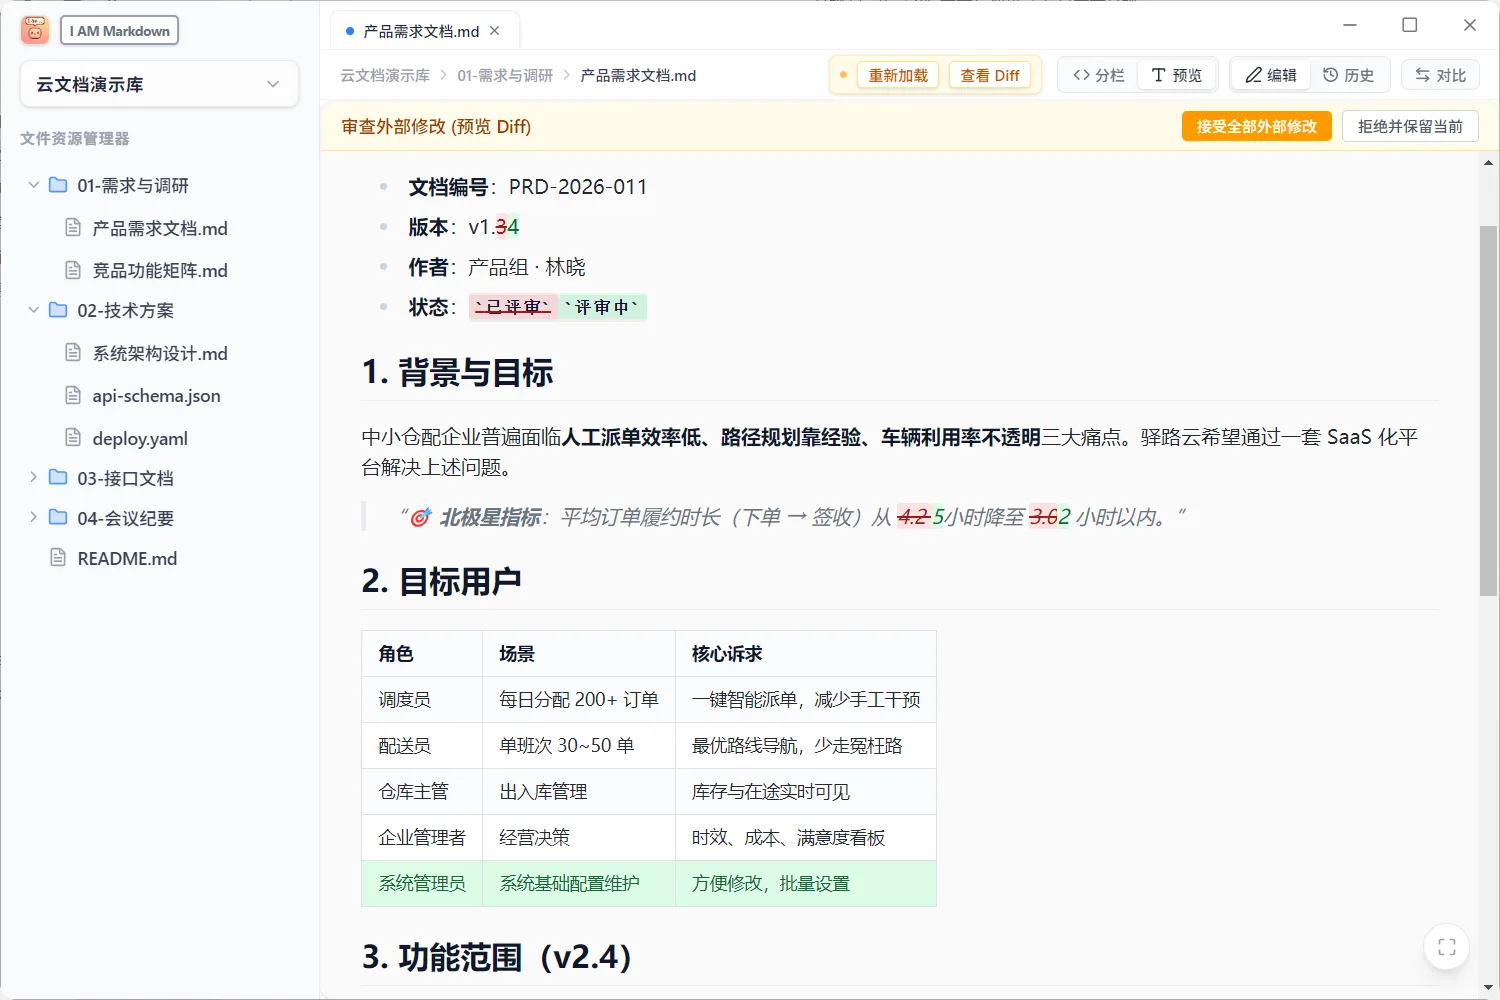Image resolution: width=1500 pixels, height=1000 pixels.
Task: Close the 产品需求文档.md tab
Action: click(495, 31)
